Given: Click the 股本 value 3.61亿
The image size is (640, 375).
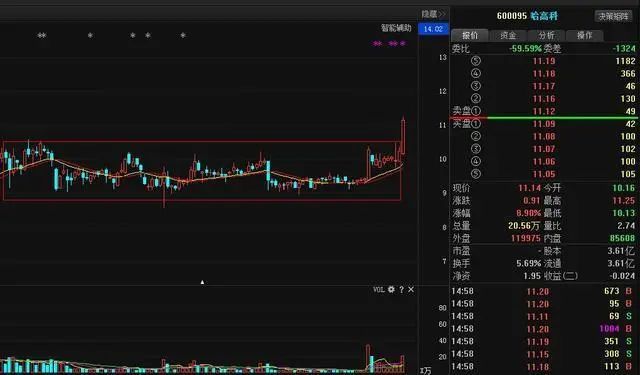Looking at the screenshot, I should pos(621,251).
